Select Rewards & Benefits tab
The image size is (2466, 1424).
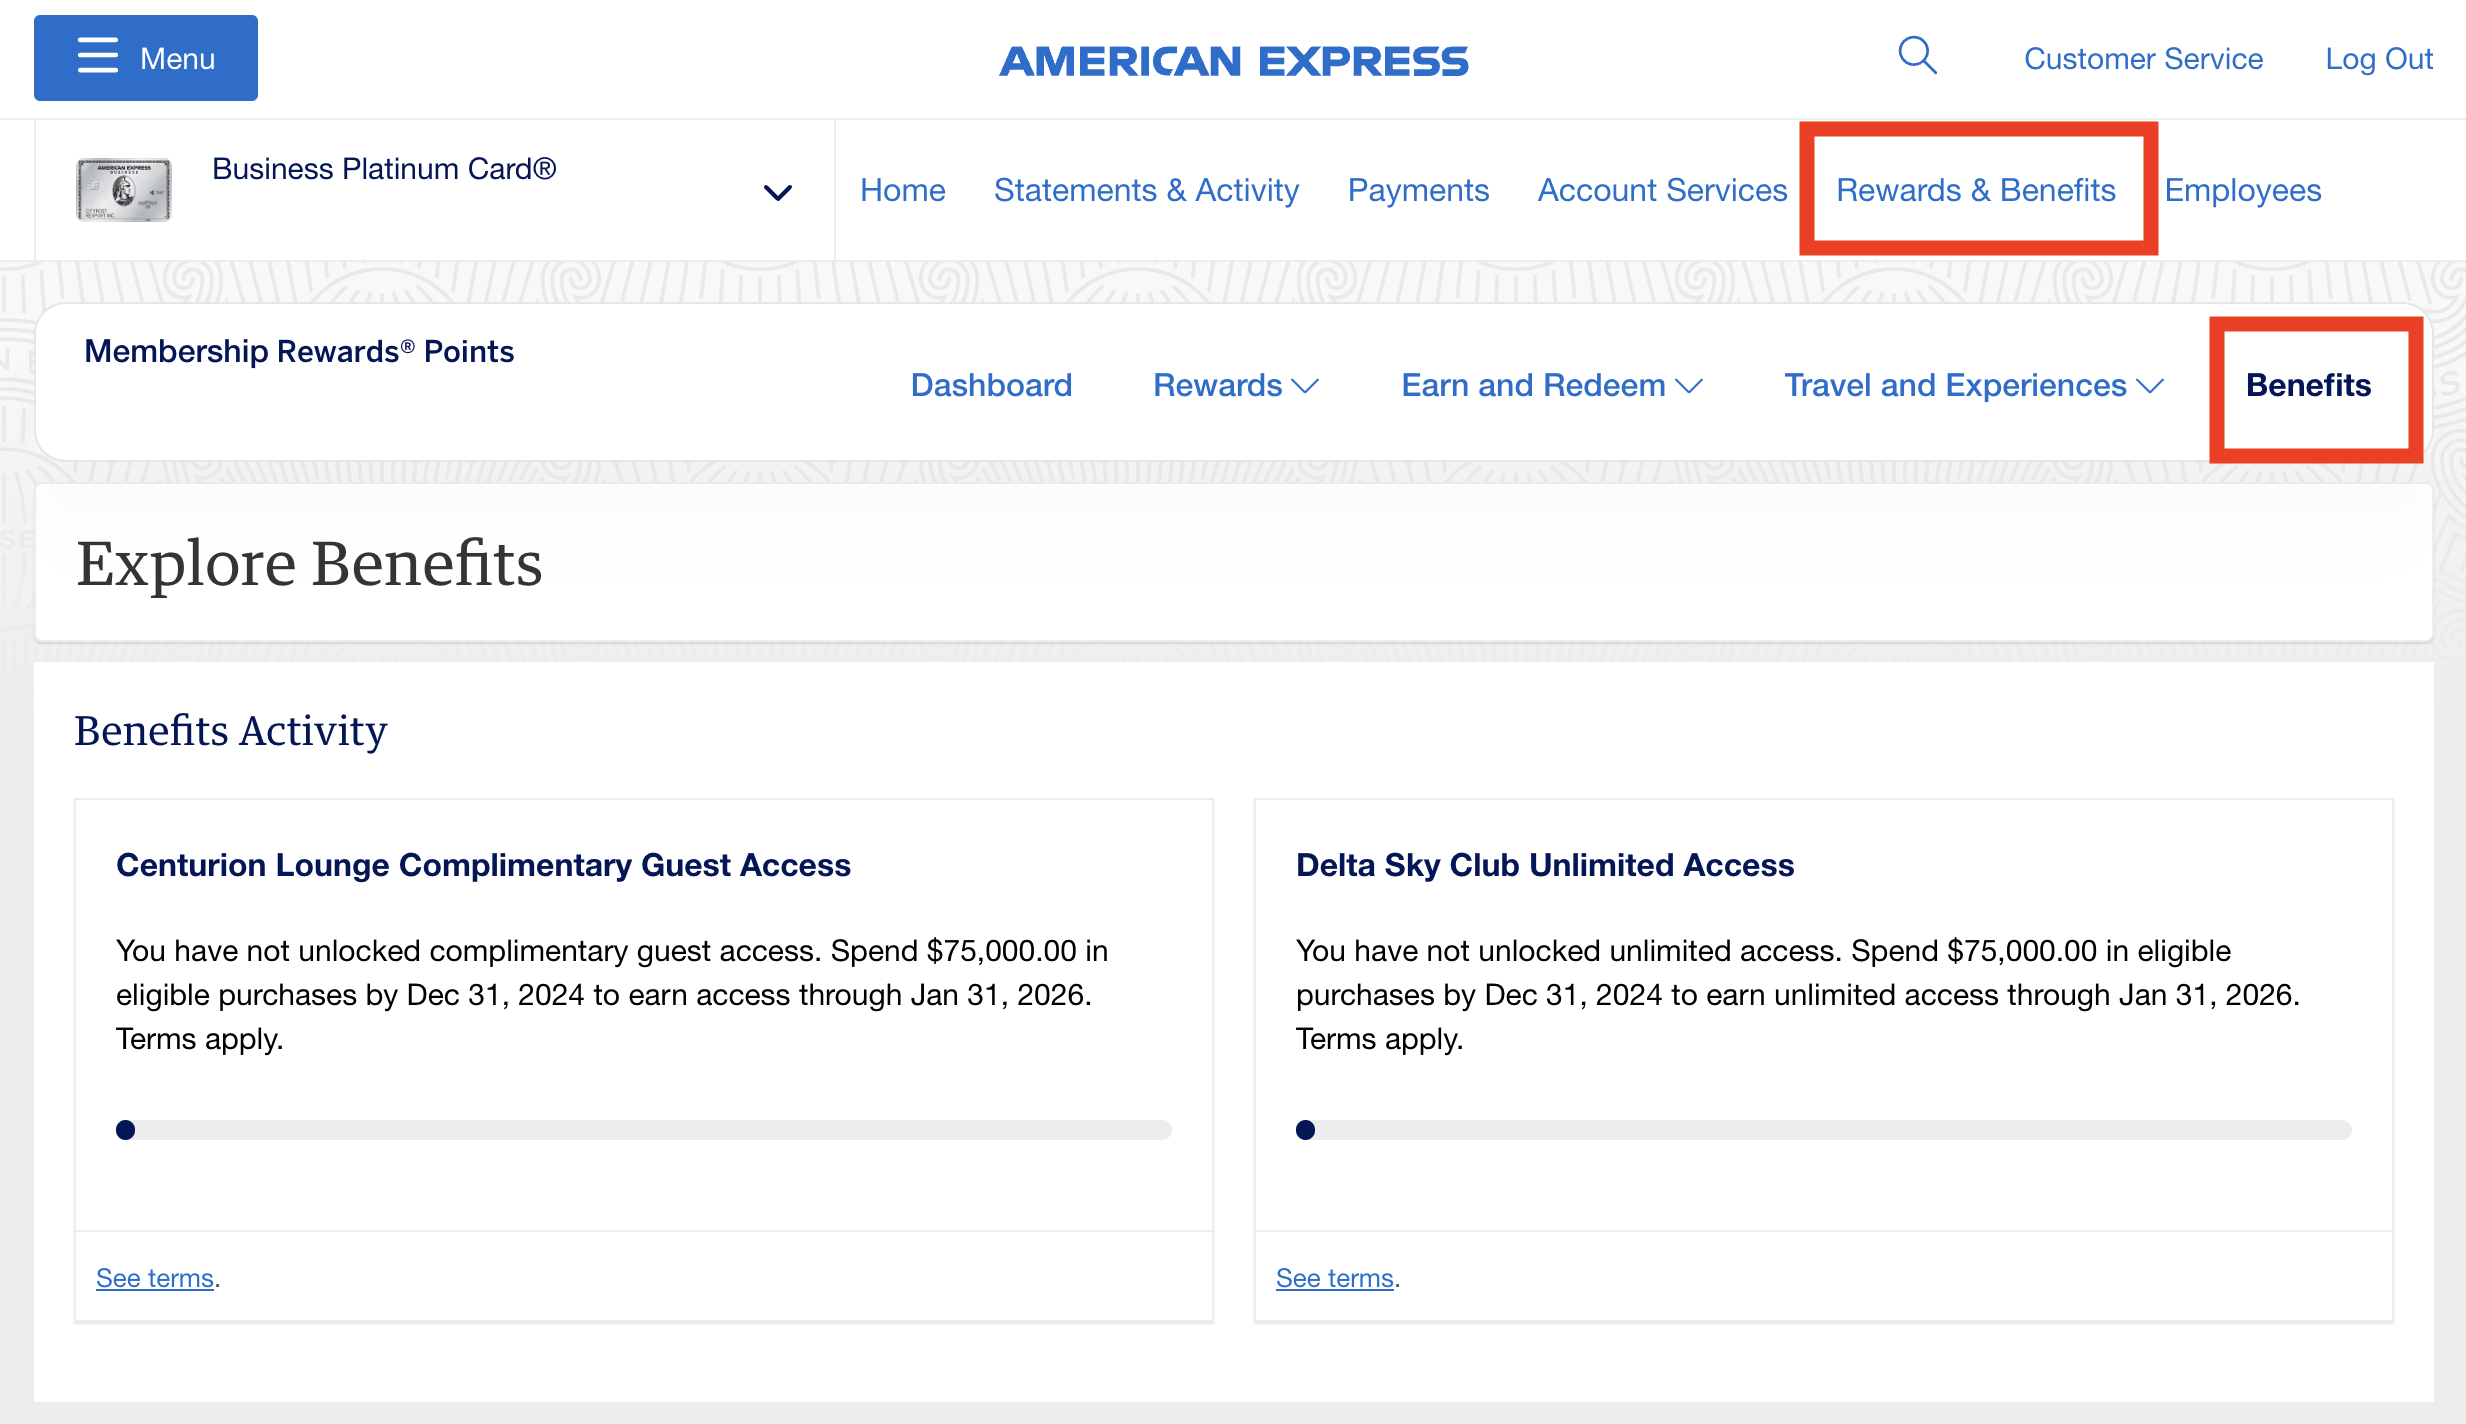point(1976,190)
